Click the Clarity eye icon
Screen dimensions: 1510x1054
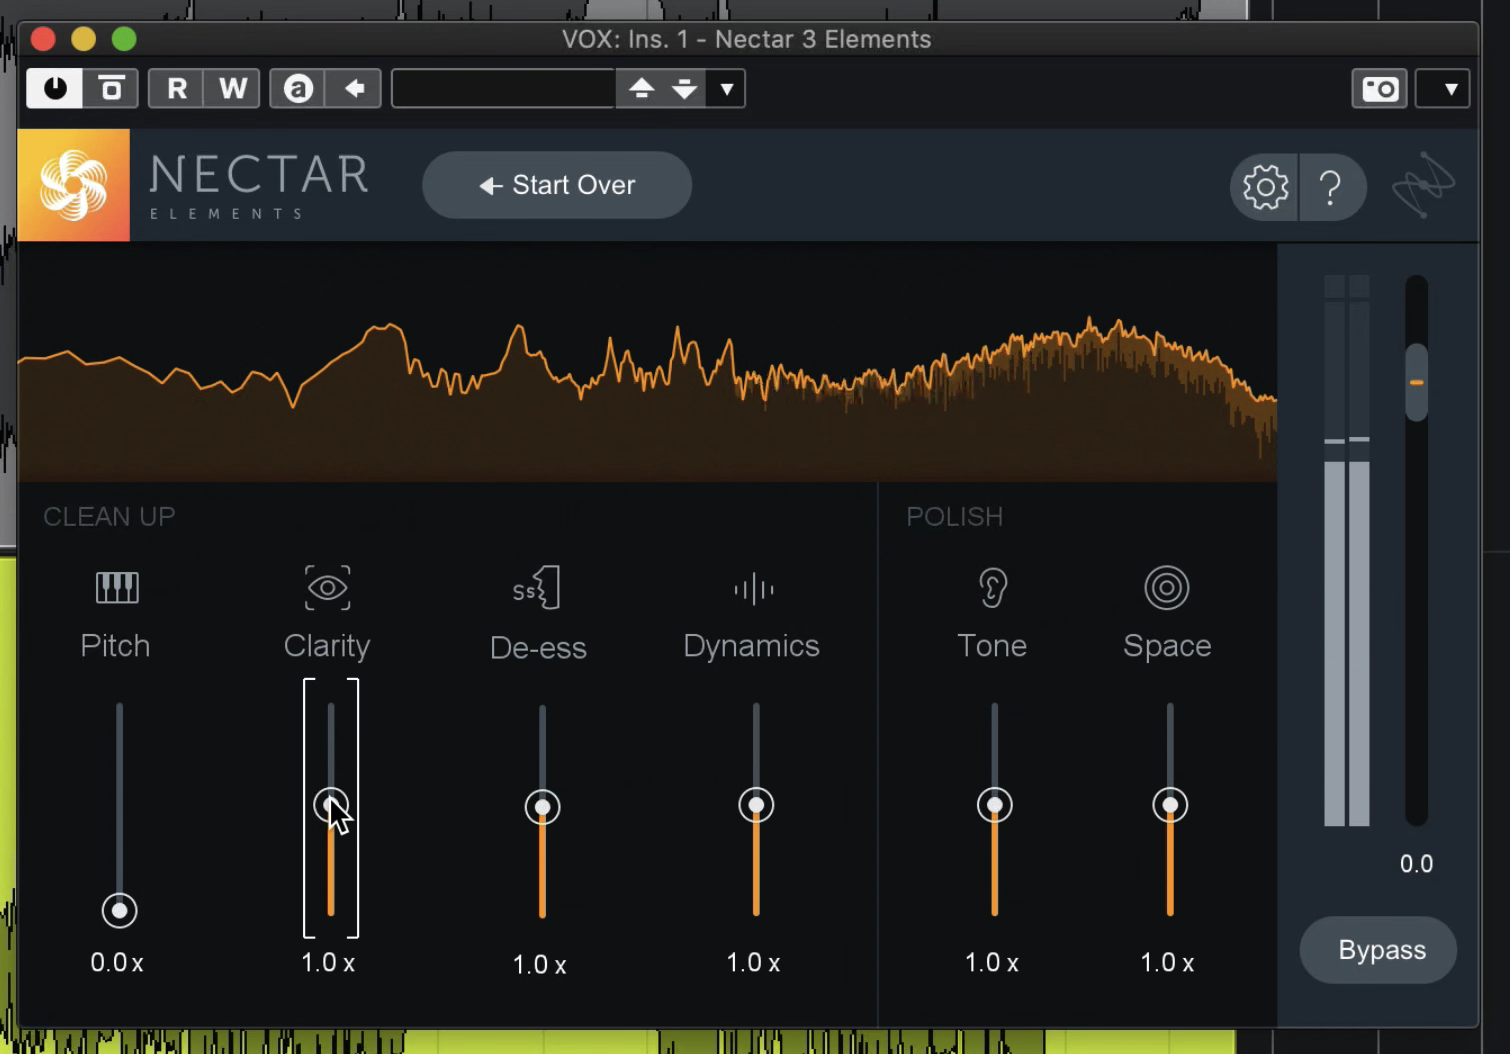click(328, 587)
